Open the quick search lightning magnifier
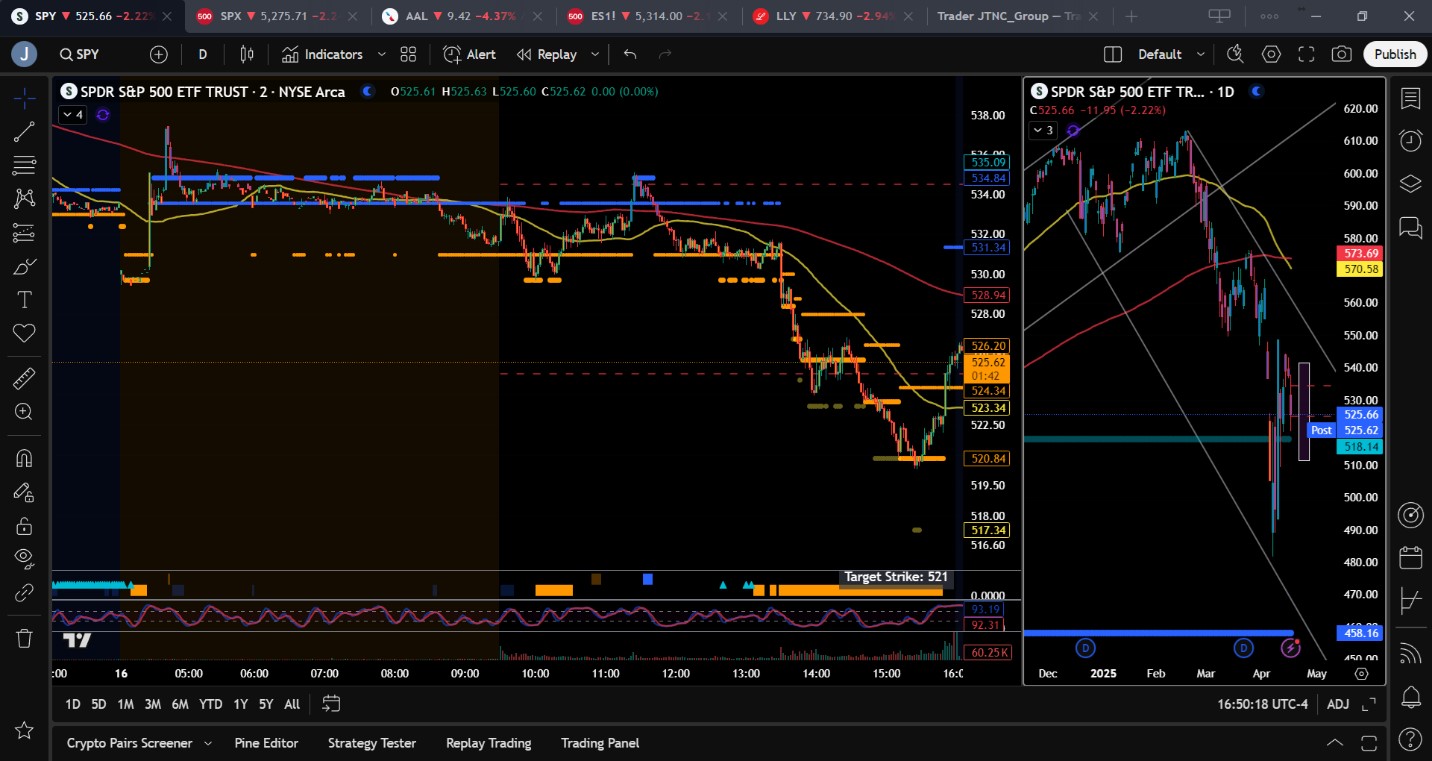The height and width of the screenshot is (761, 1432). click(1235, 54)
